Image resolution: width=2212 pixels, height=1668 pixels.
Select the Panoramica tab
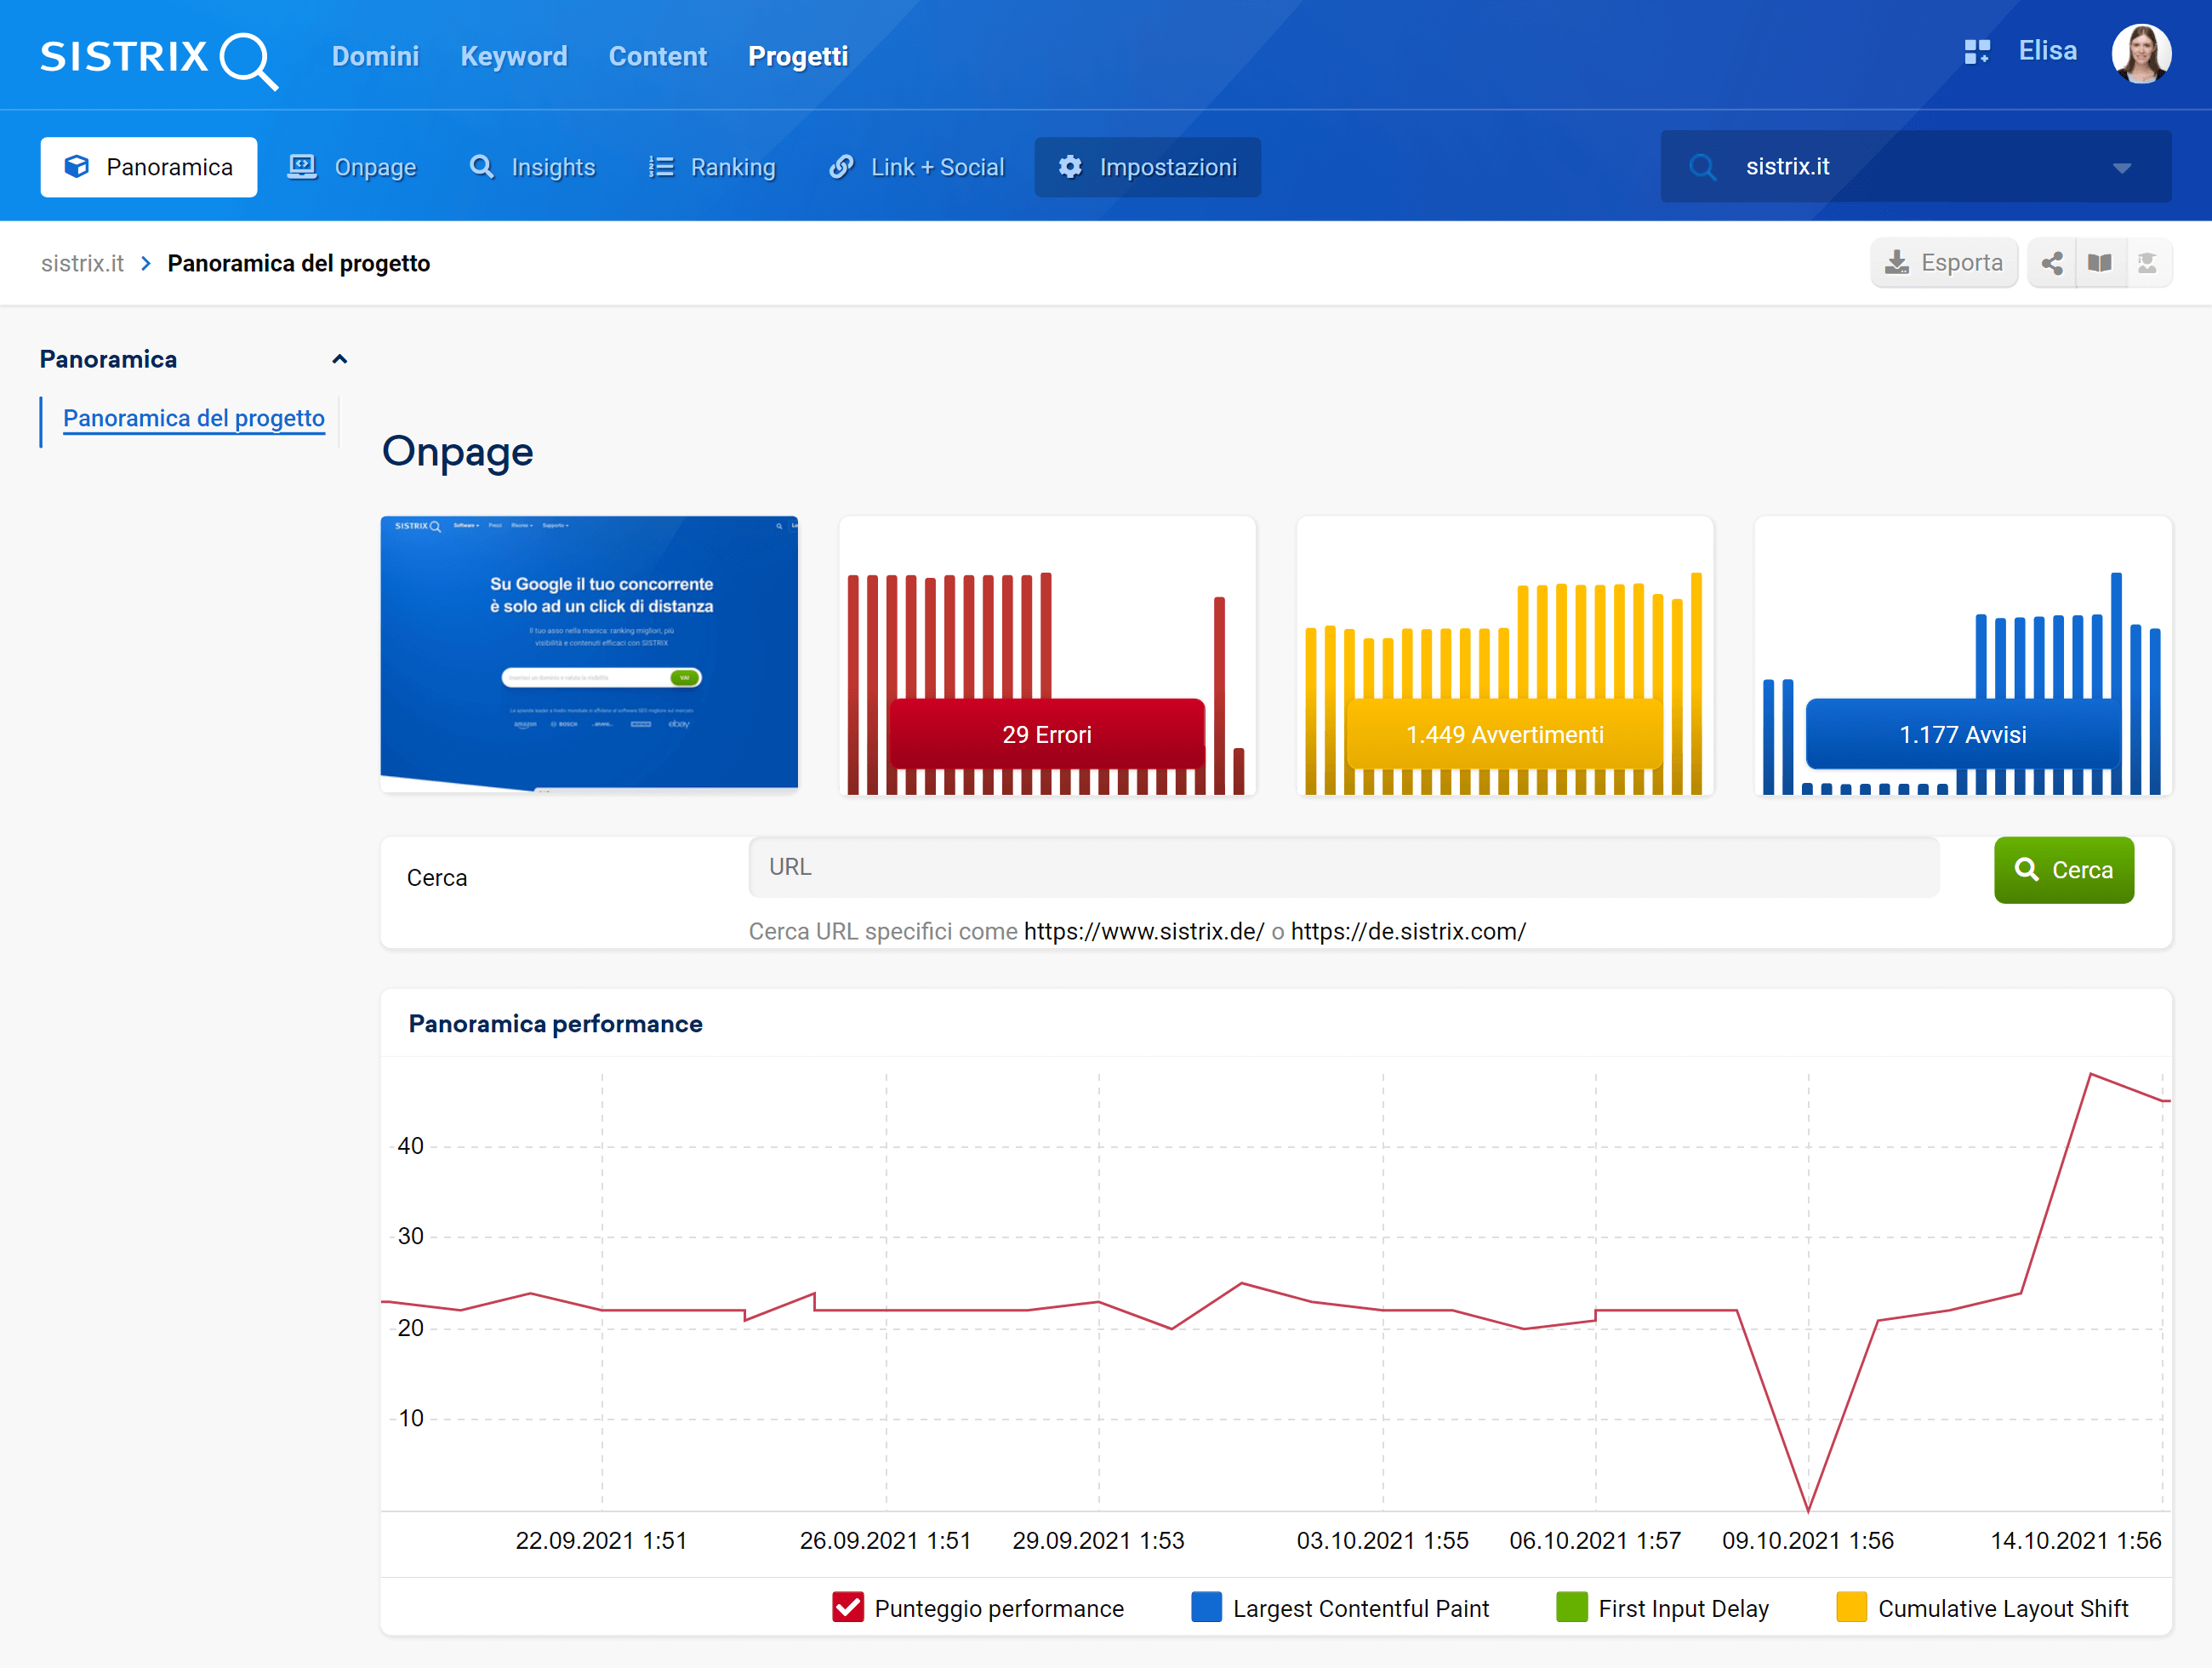coord(149,167)
